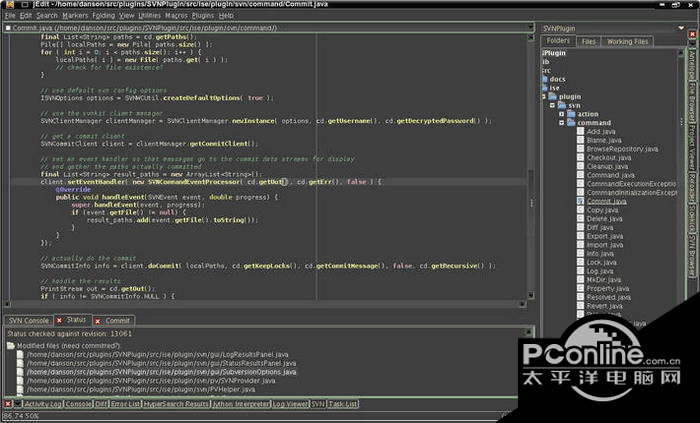Click the file icon beside Commit.java in tree
The height and width of the screenshot is (423, 700).
pos(580,201)
